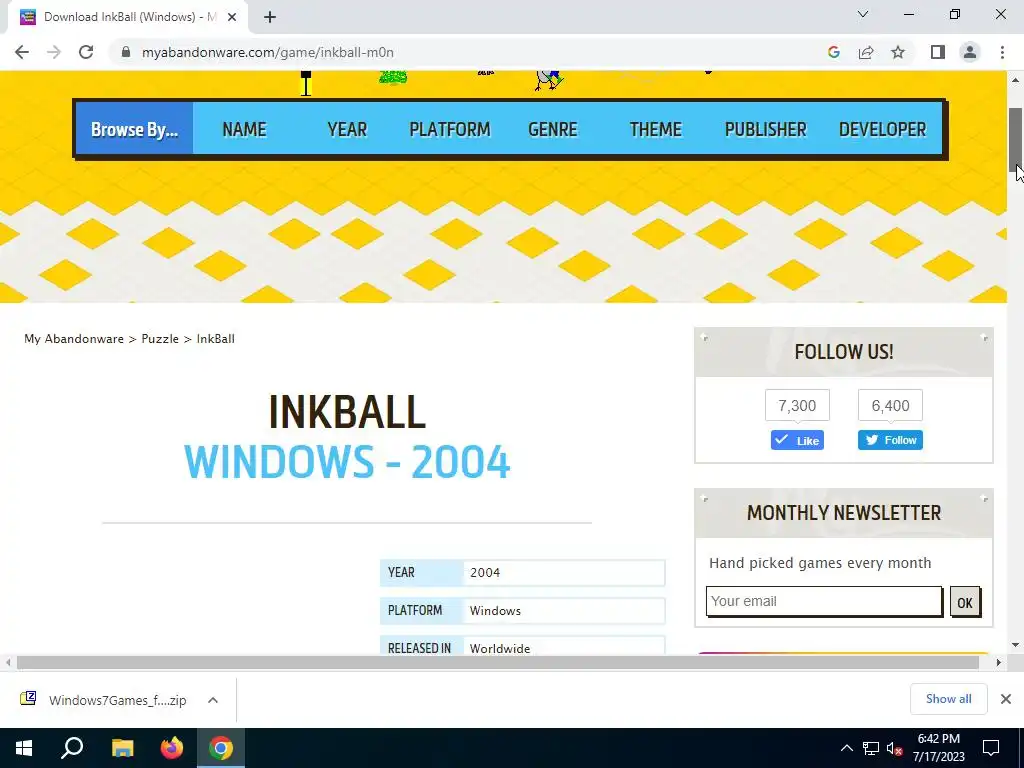1024x768 pixels.
Task: Click the vertical scrollbar thumb
Action: 1016,138
